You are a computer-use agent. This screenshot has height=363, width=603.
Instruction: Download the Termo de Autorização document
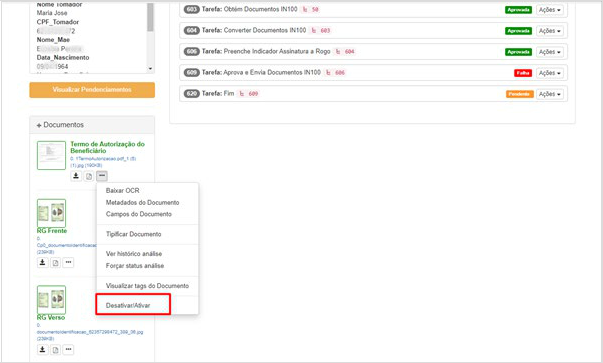76,176
